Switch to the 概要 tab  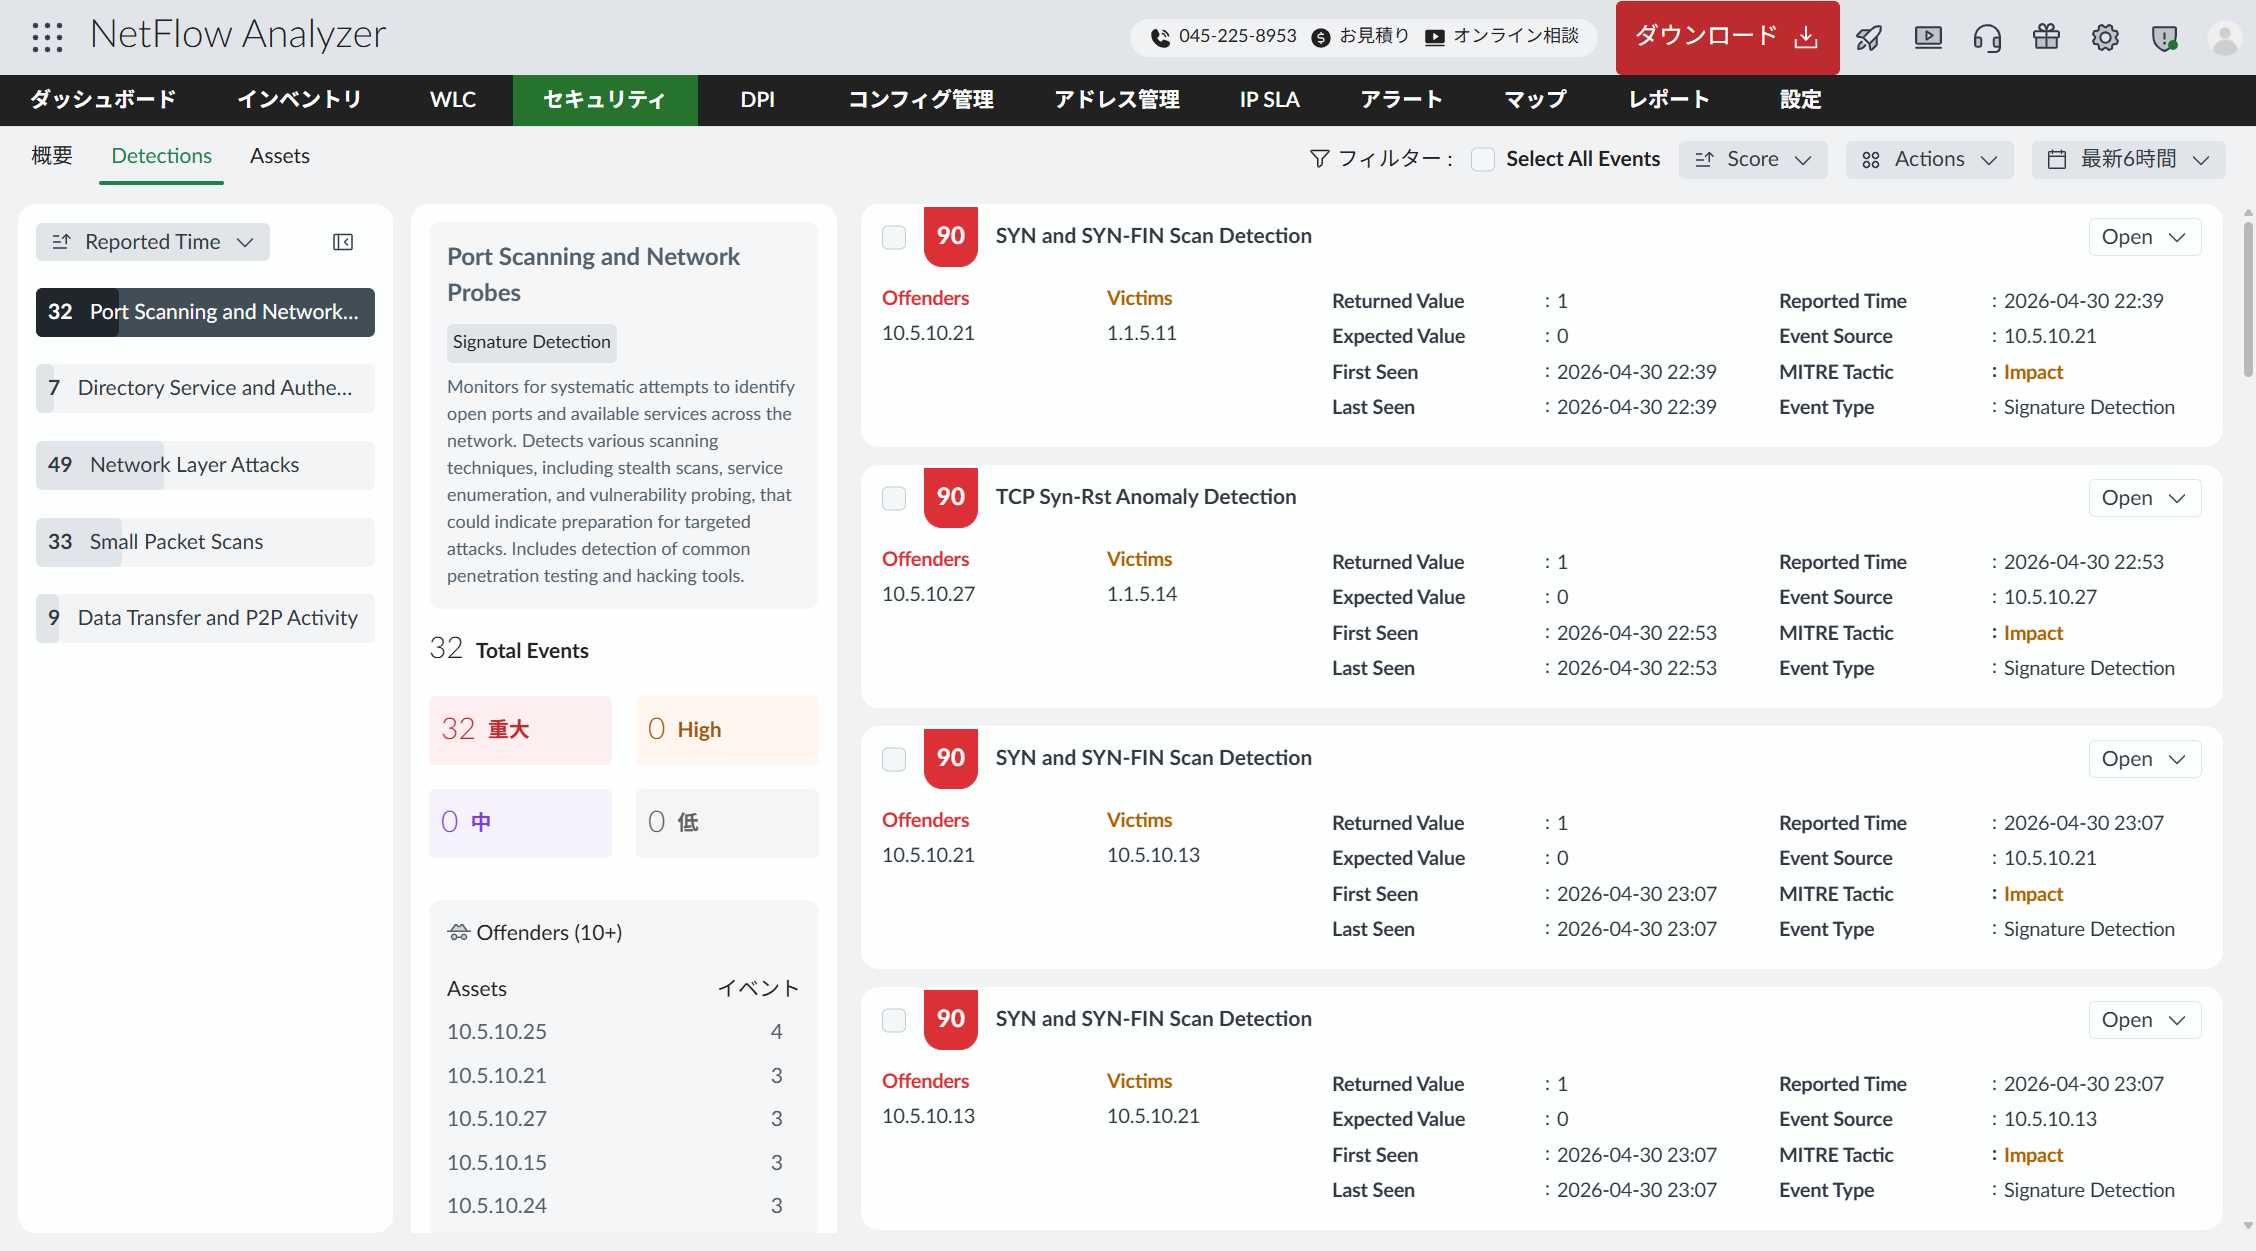tap(52, 156)
